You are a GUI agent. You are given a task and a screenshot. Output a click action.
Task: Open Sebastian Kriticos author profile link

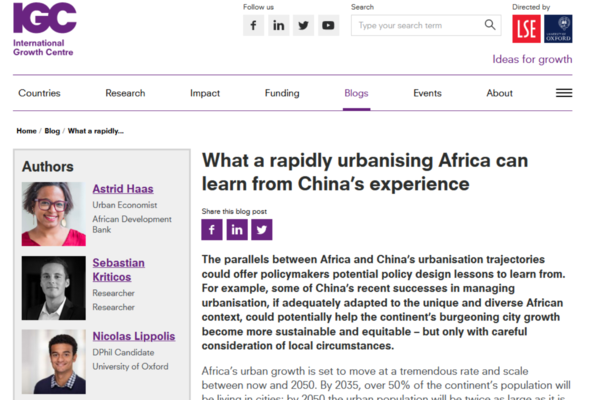point(119,270)
